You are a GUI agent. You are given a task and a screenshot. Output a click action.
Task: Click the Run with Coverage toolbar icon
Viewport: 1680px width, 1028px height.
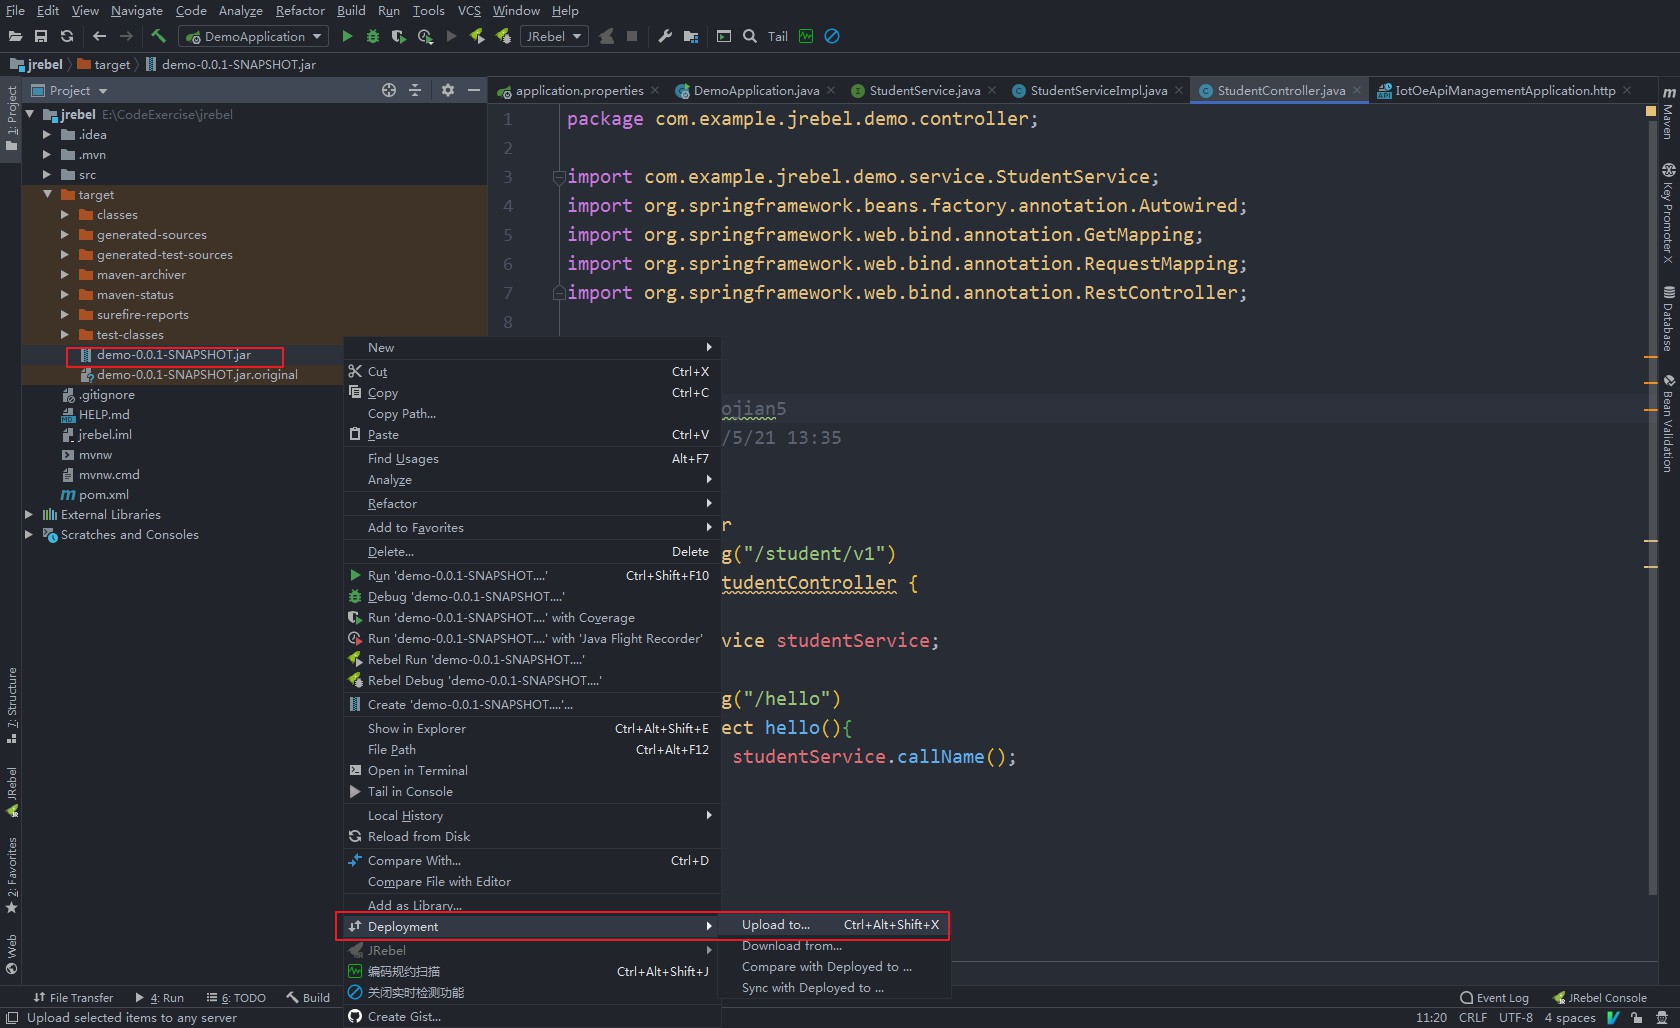pyautogui.click(x=399, y=36)
